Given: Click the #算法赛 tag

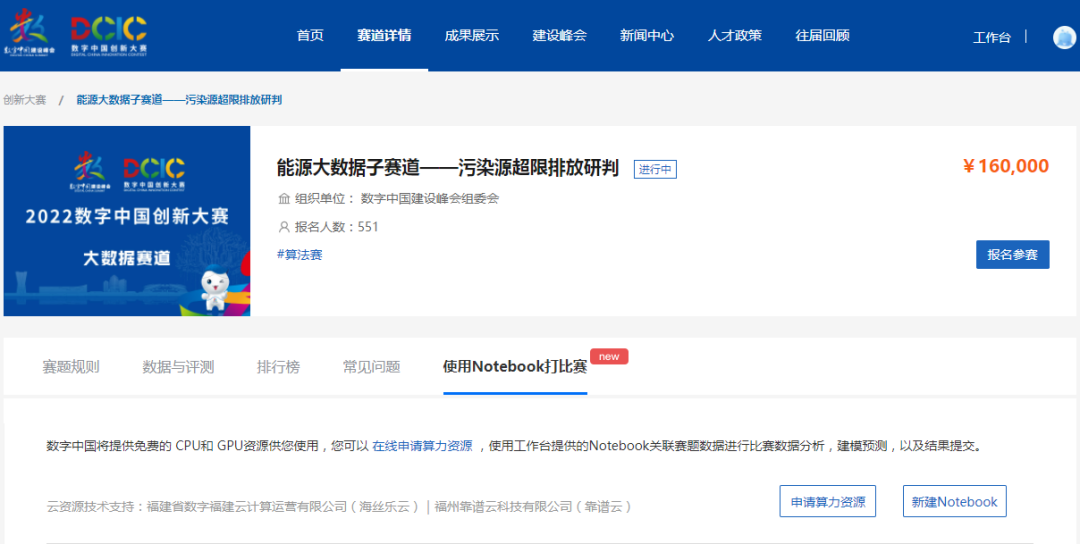Looking at the screenshot, I should [300, 255].
